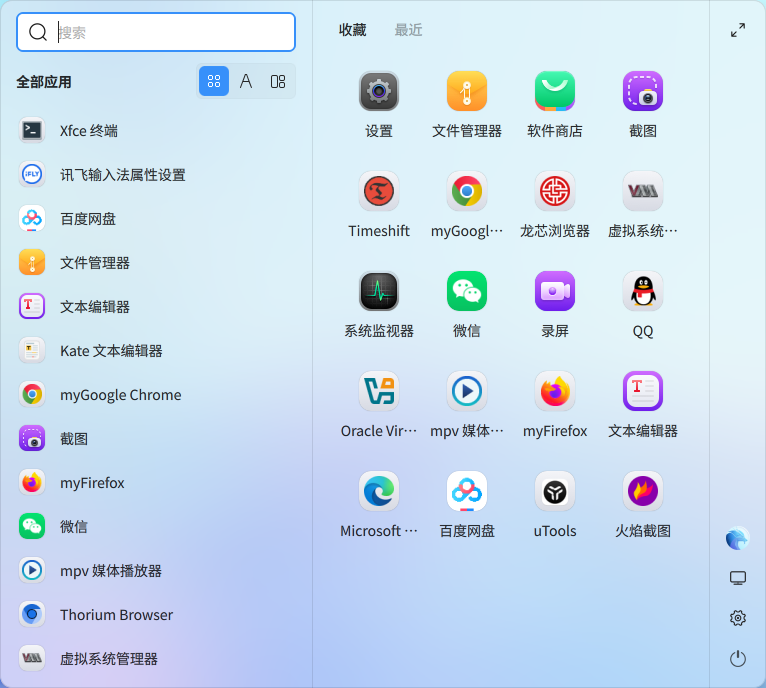The image size is (766, 688).
Task: Open Settings in the favorites grid
Action: (379, 91)
